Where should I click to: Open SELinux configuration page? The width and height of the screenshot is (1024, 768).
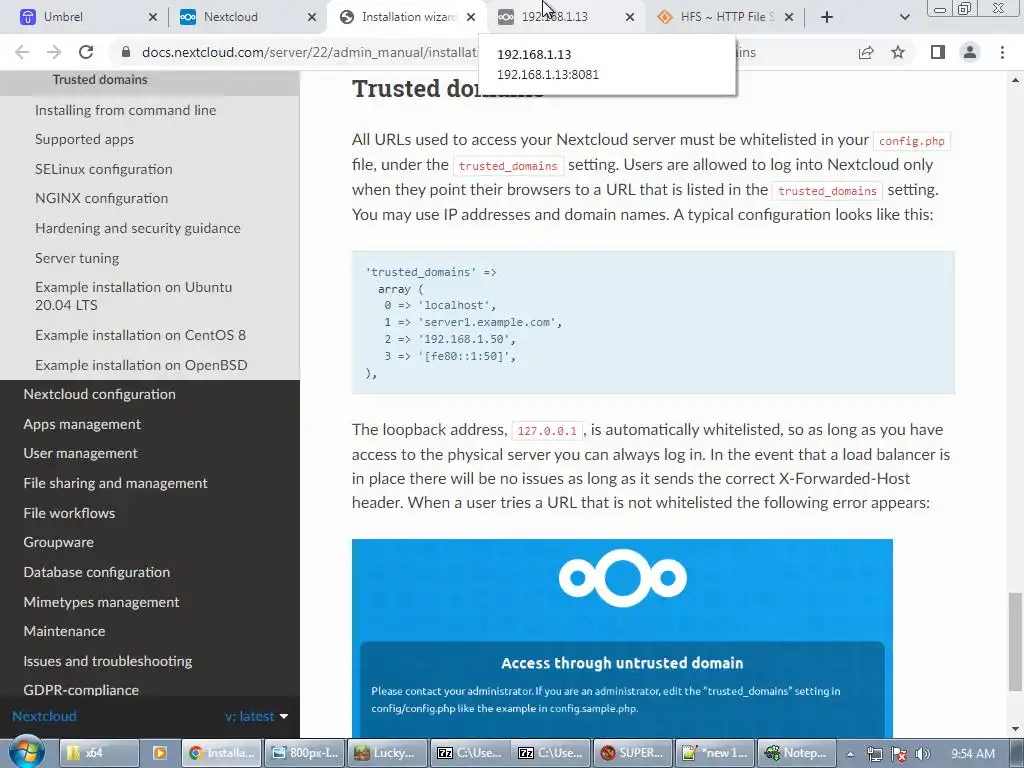(104, 169)
